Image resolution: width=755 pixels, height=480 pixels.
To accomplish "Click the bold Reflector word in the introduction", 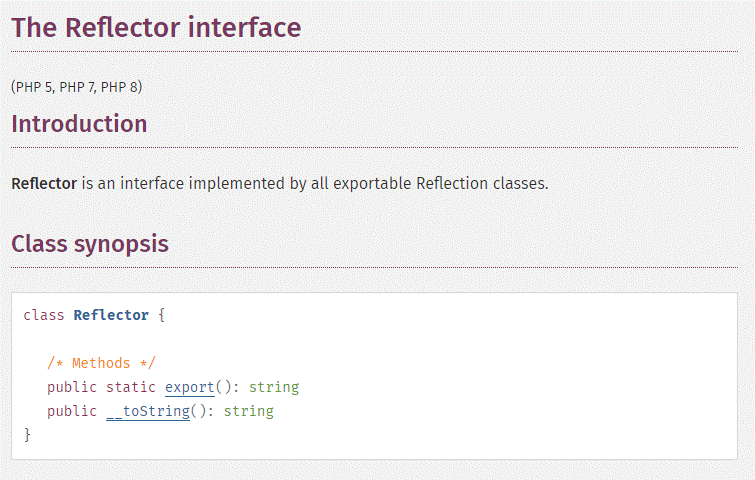I will (44, 184).
